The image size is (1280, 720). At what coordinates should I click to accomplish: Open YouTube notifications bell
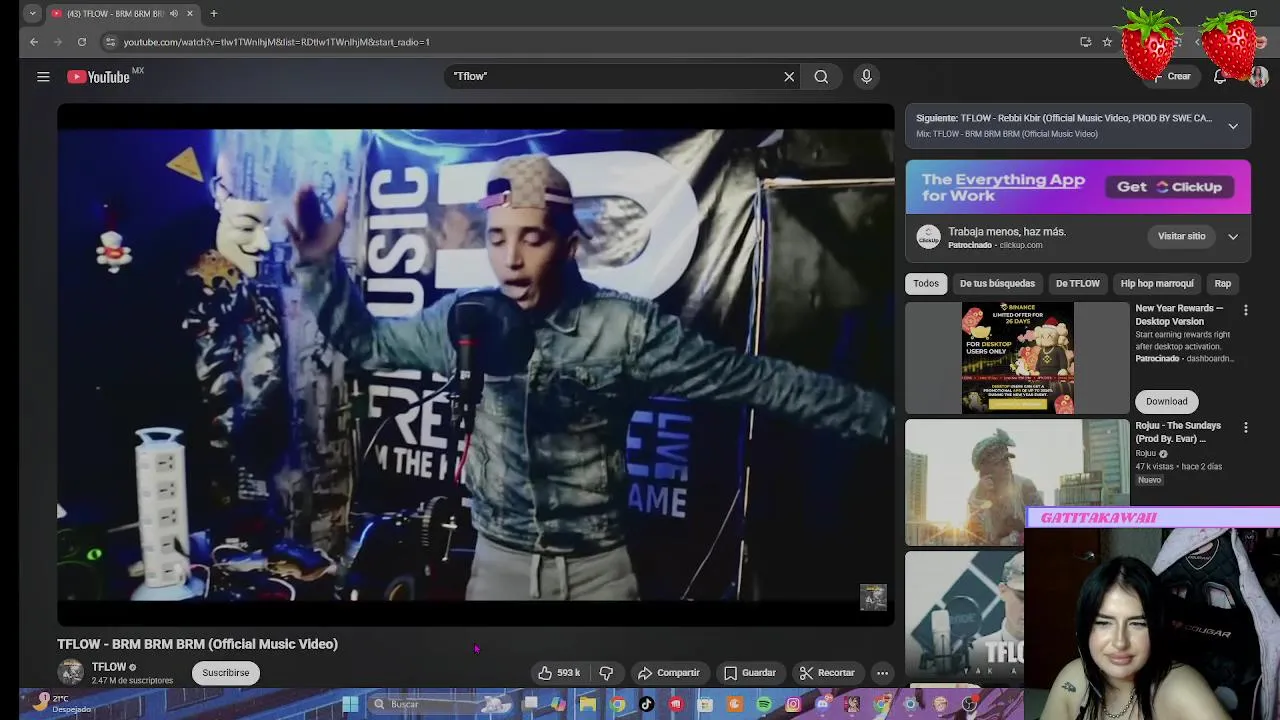tap(1220, 77)
